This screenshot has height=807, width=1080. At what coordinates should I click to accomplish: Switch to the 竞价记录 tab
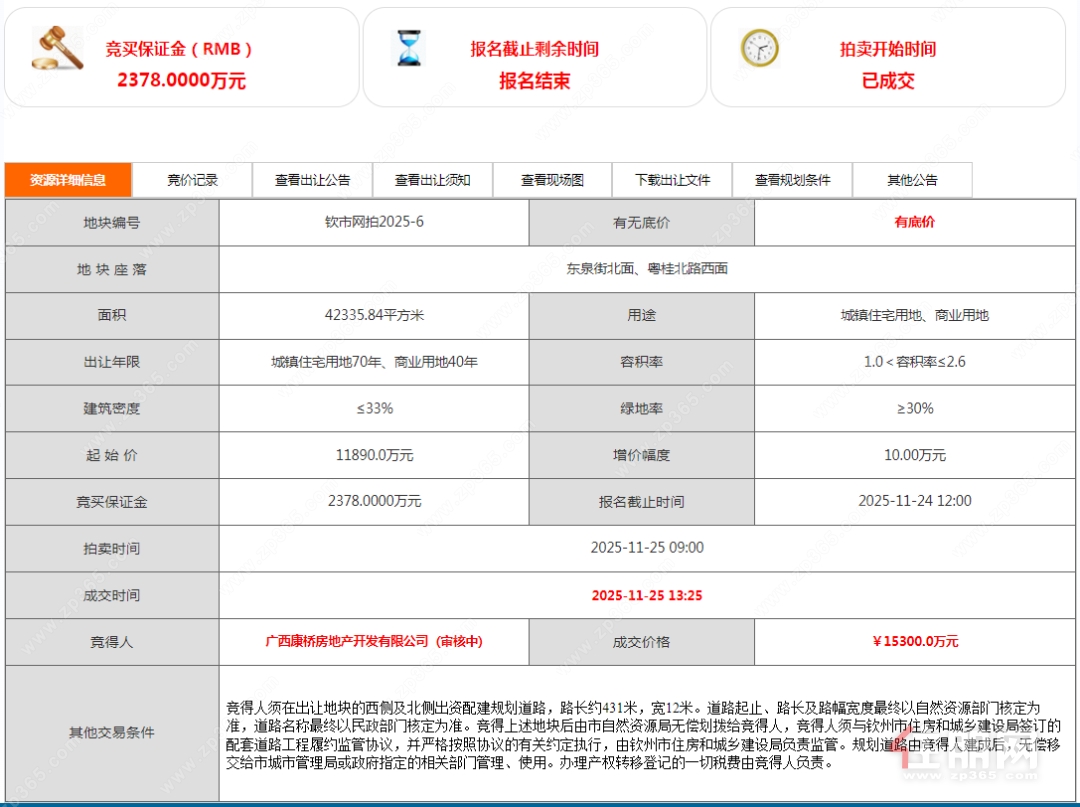[x=192, y=180]
